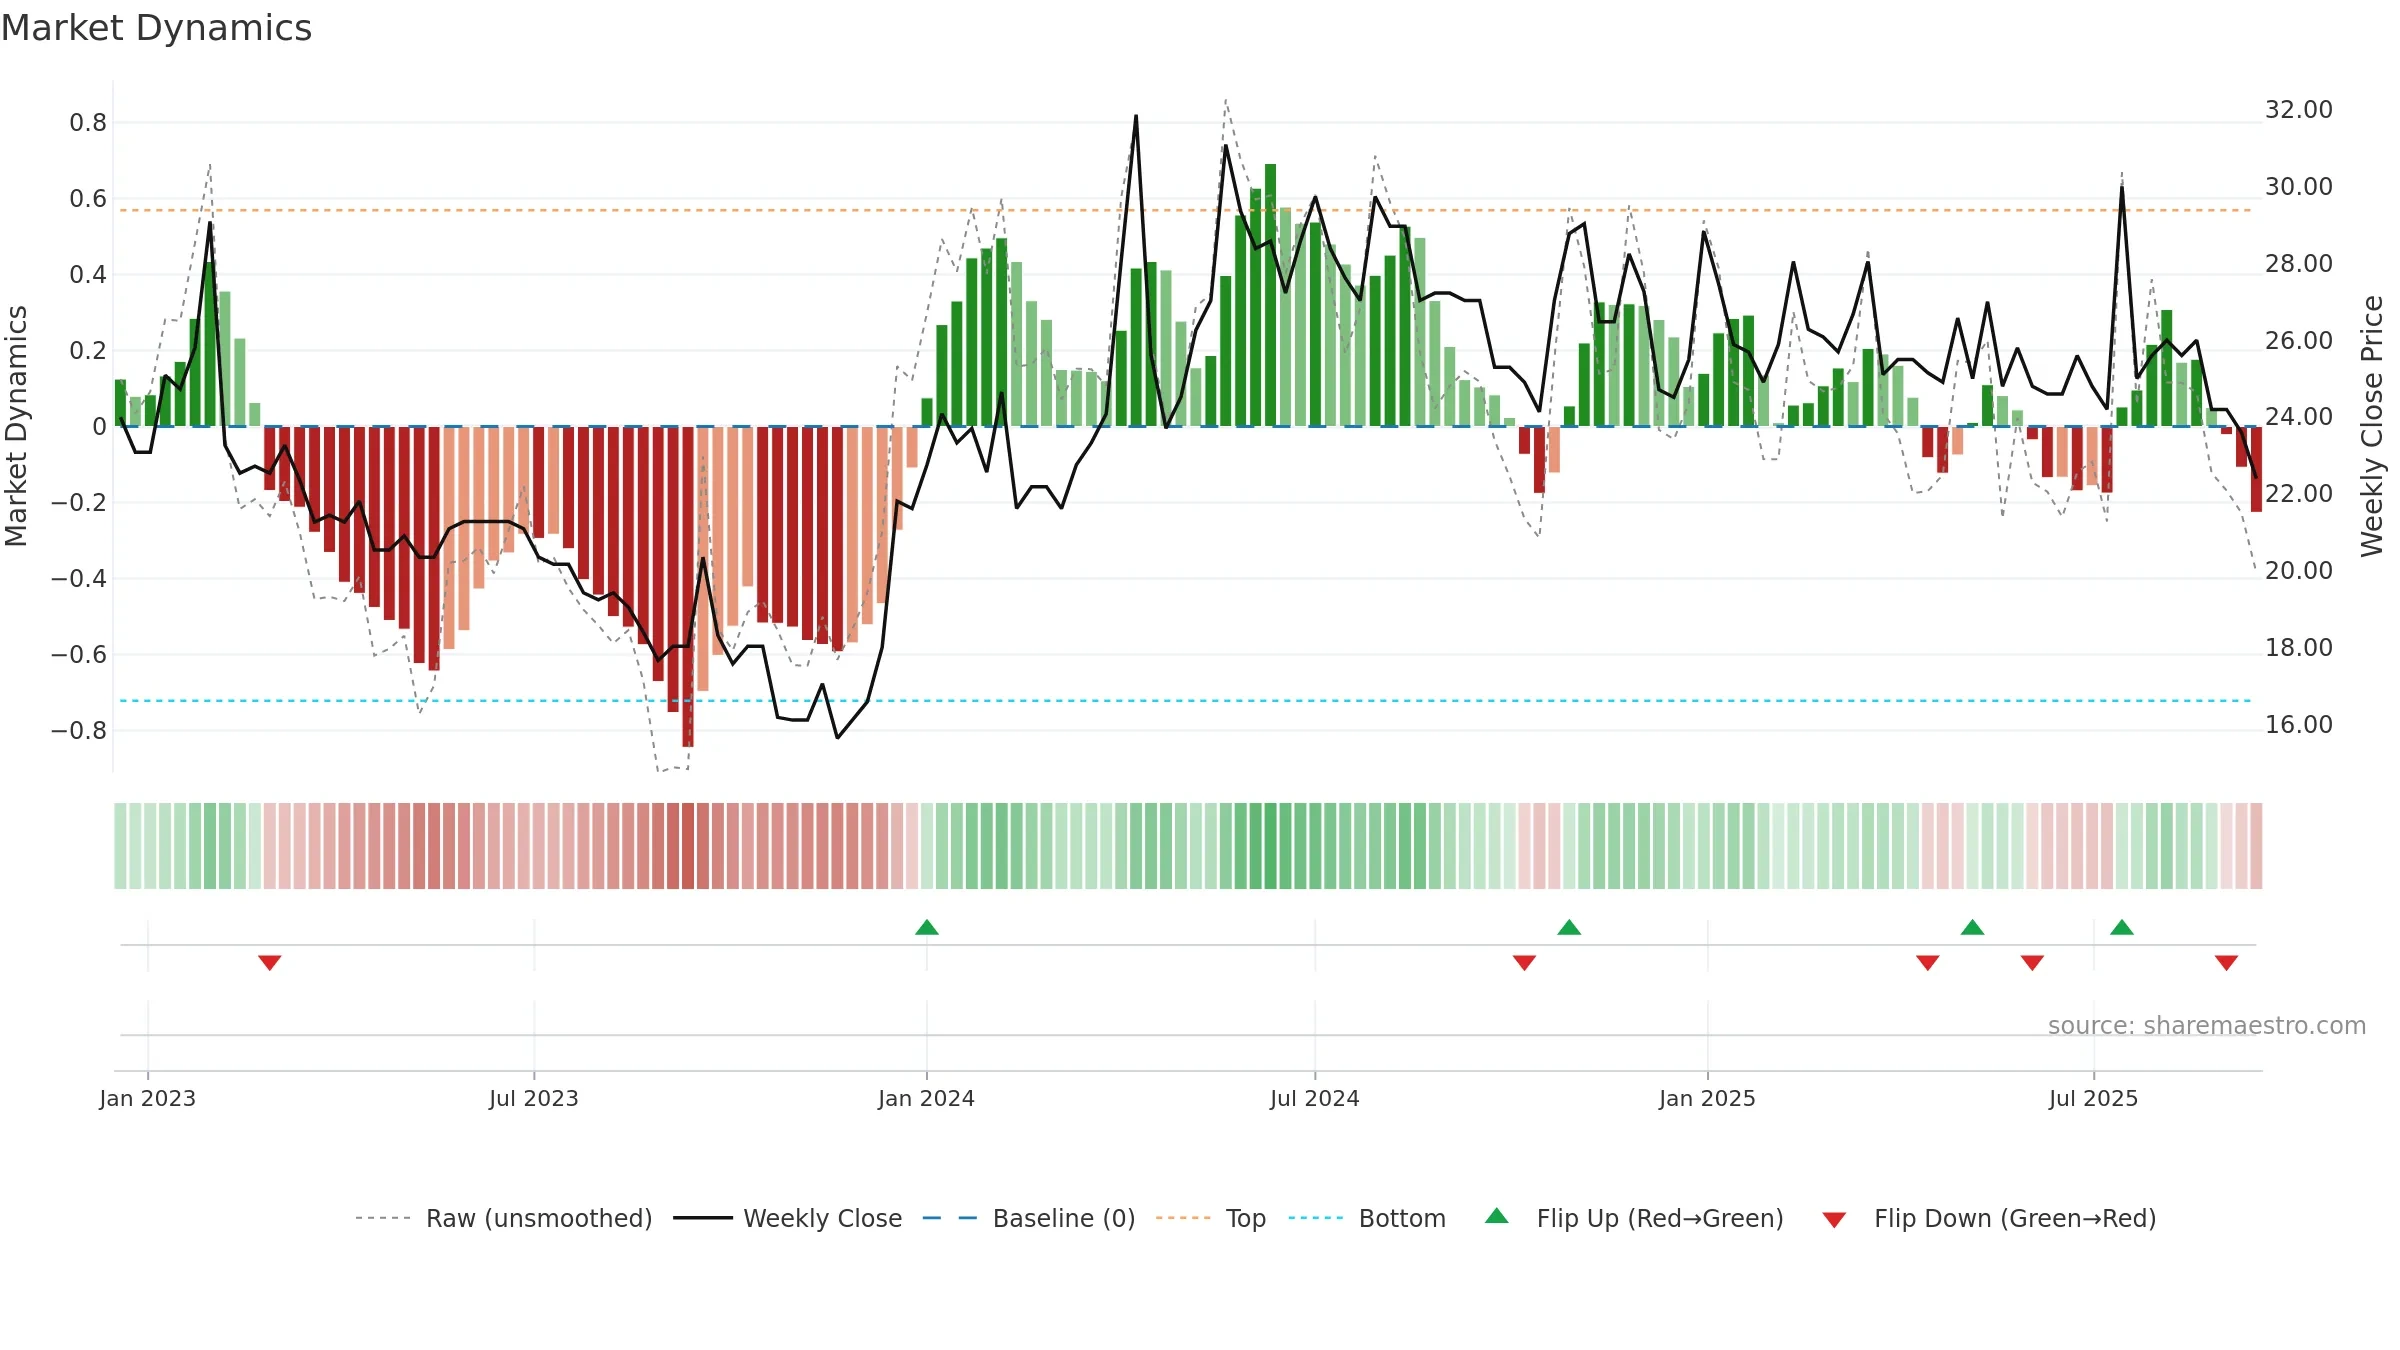Click the black Weekly Close legend line swatch
The width and height of the screenshot is (2400, 1350).
(x=703, y=1218)
